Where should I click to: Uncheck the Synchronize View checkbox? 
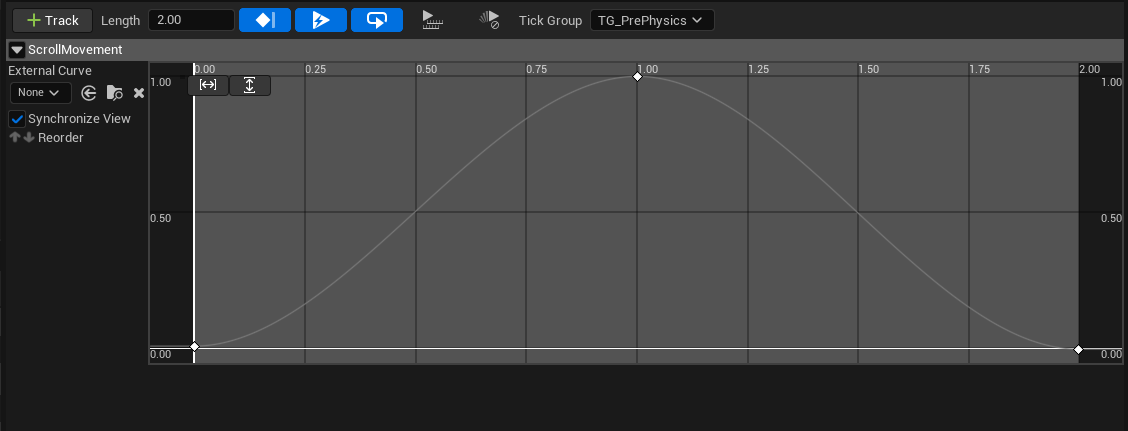point(17,119)
